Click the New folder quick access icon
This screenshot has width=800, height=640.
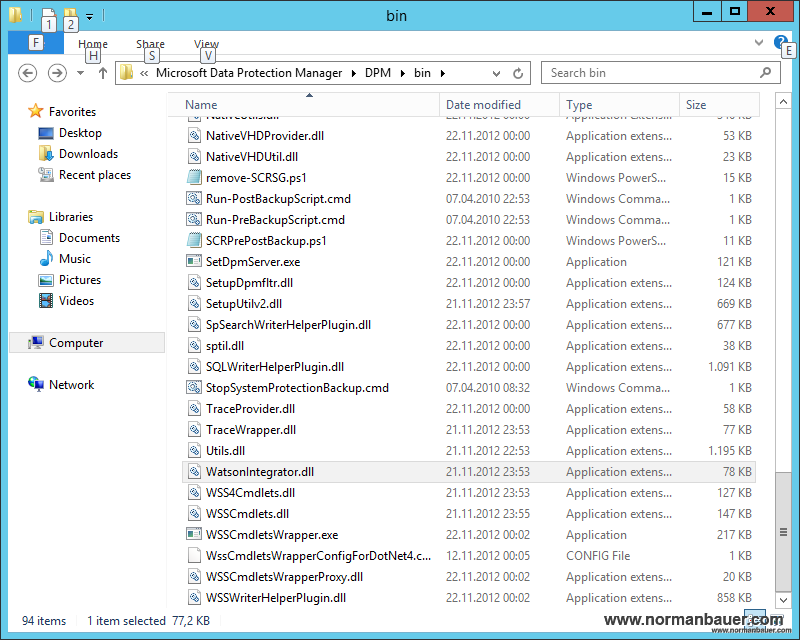pyautogui.click(x=70, y=15)
